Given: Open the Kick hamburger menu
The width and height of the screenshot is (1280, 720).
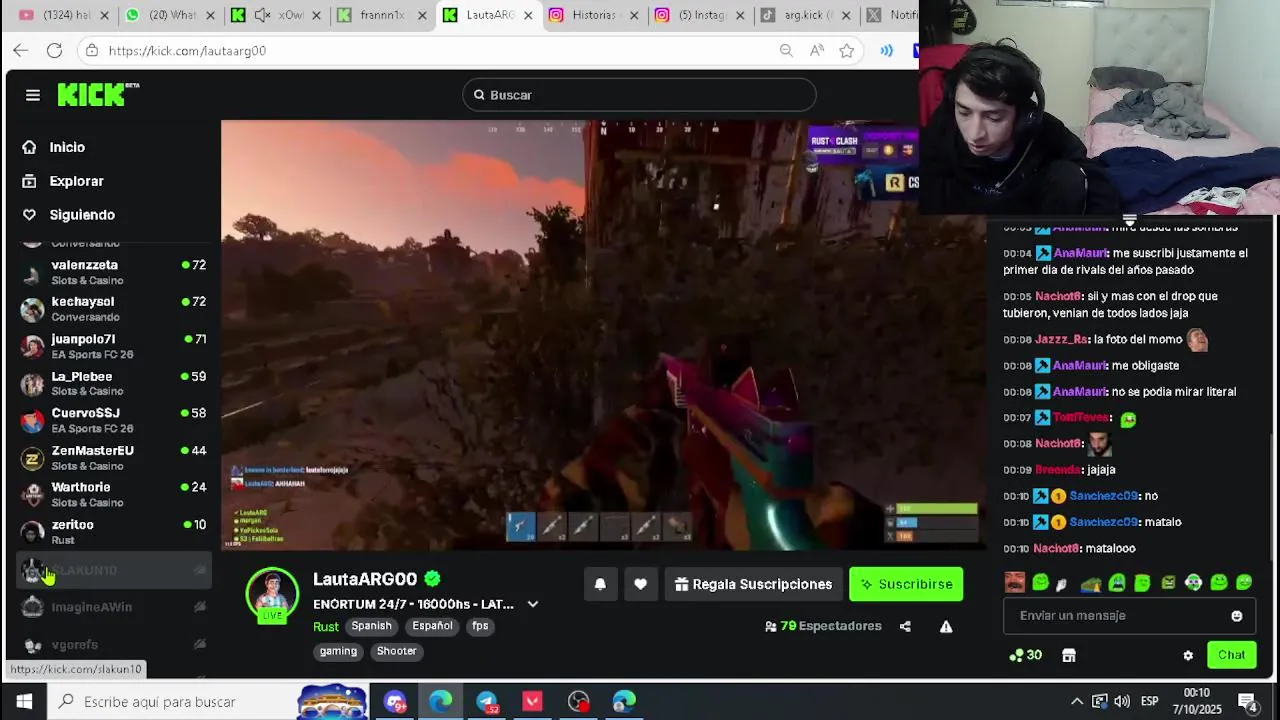Looking at the screenshot, I should [x=33, y=95].
